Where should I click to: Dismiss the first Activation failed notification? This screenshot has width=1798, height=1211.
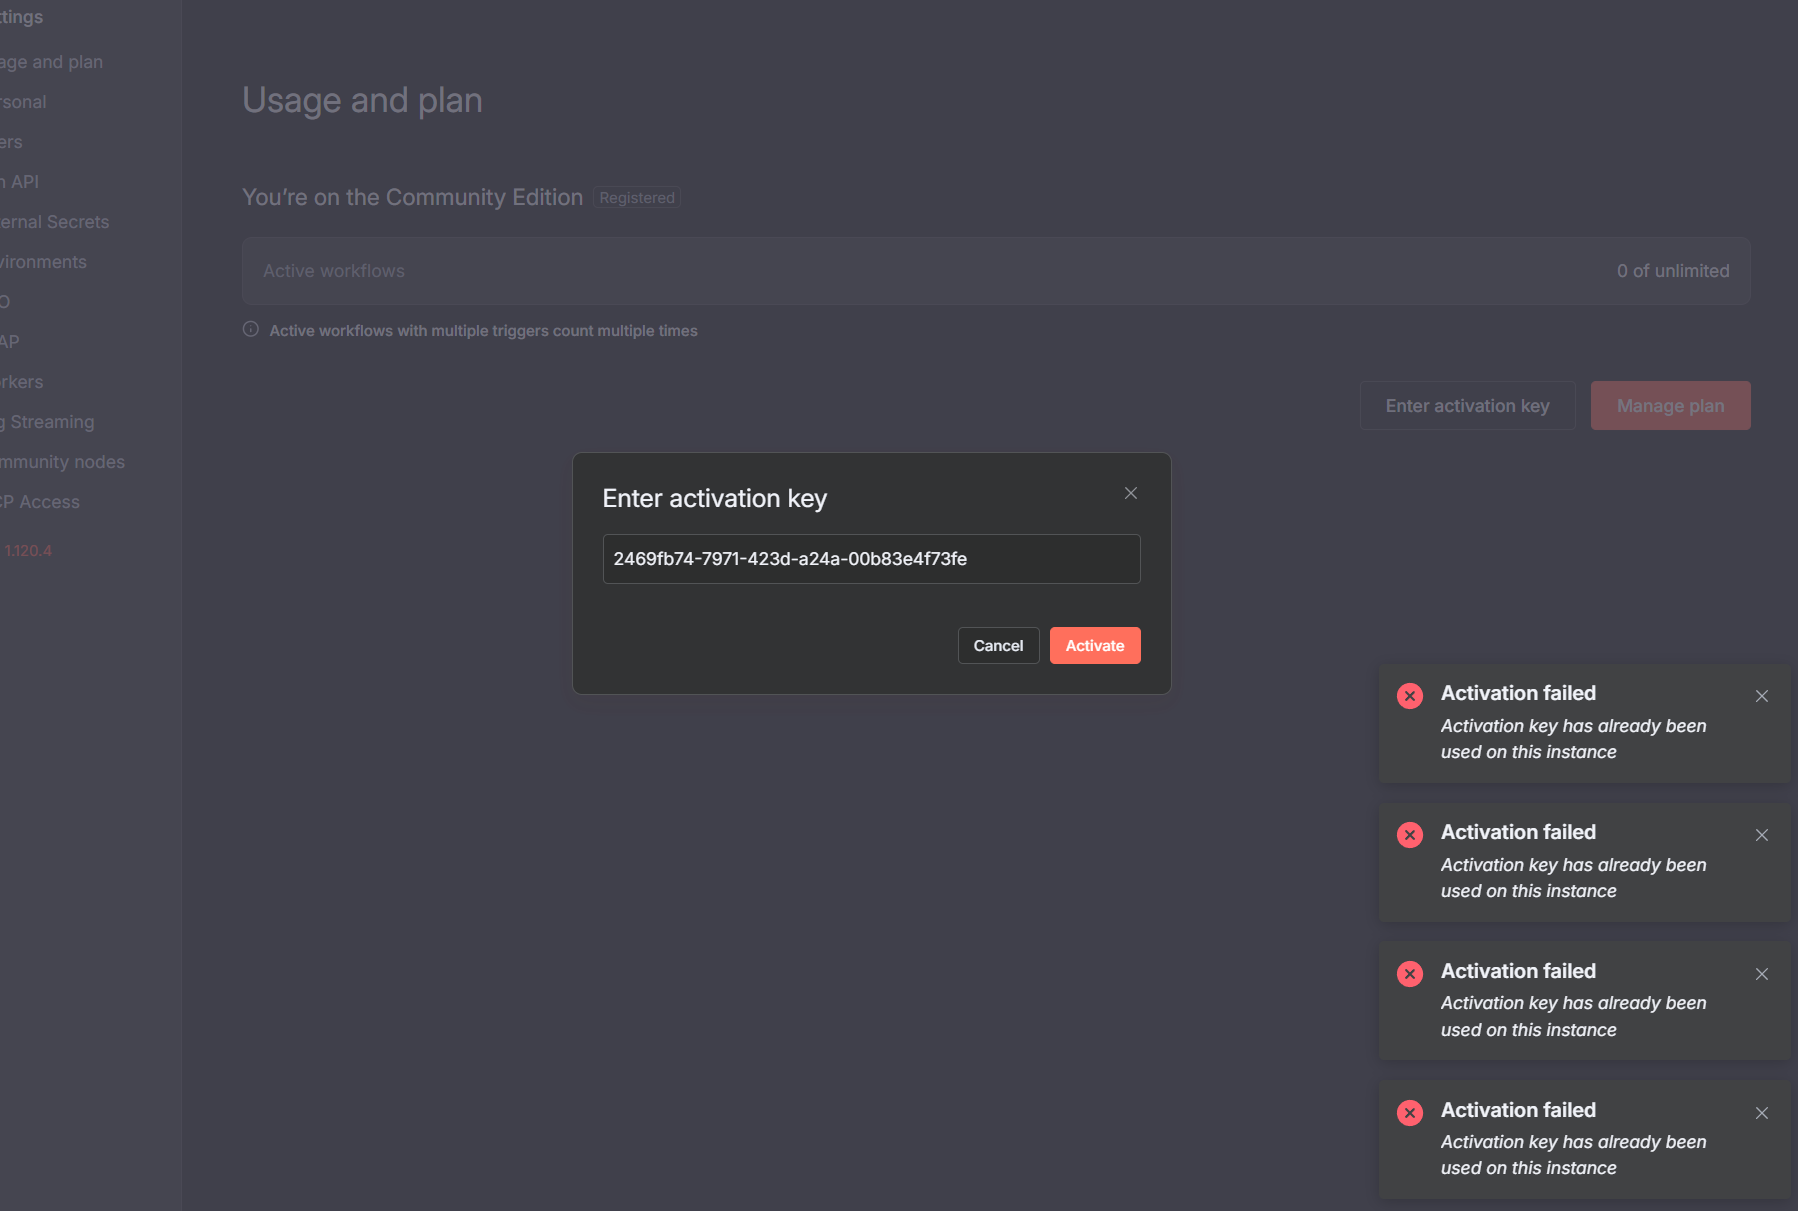pyautogui.click(x=1762, y=696)
